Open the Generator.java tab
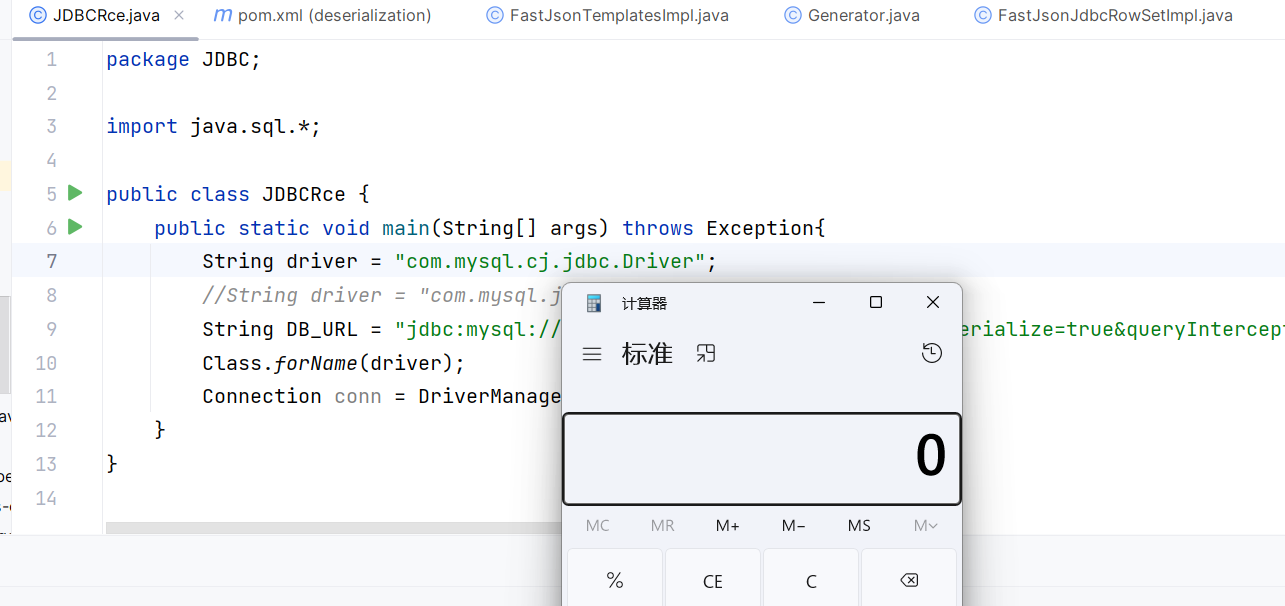This screenshot has width=1285, height=606. (852, 16)
